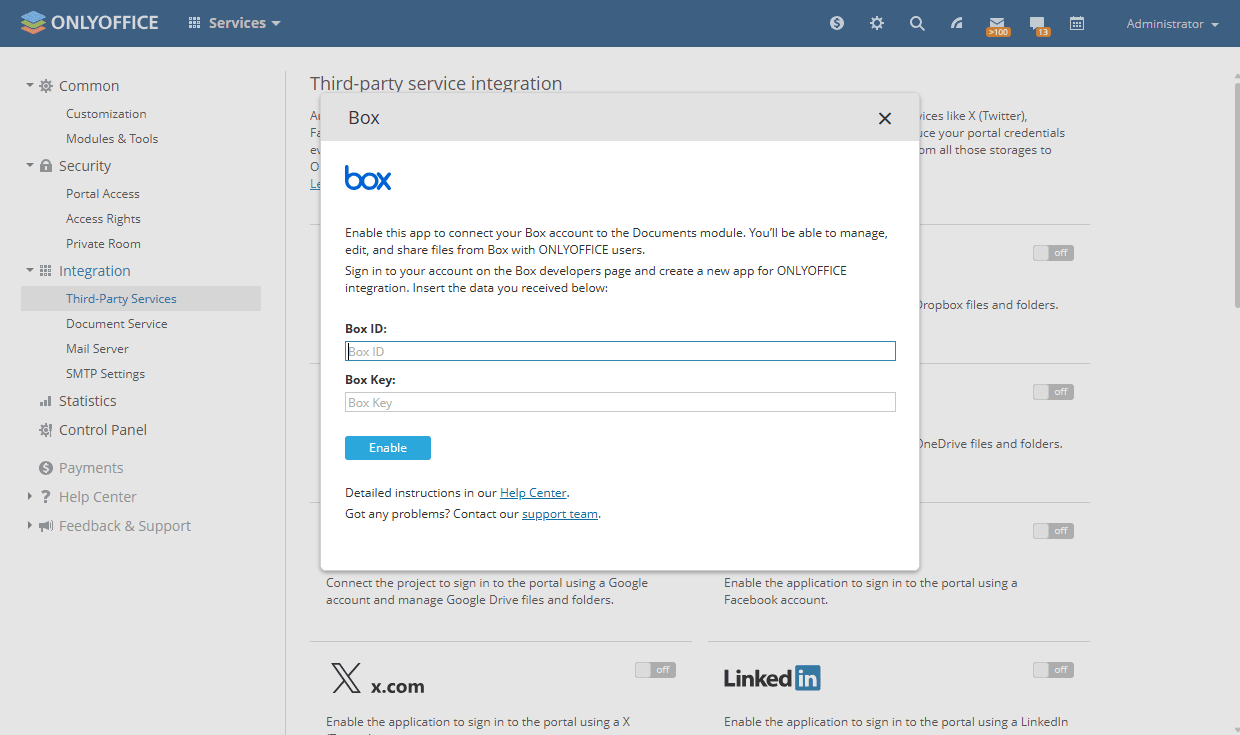
Task: Open the Payments dollar icon in header
Action: pyautogui.click(x=837, y=23)
